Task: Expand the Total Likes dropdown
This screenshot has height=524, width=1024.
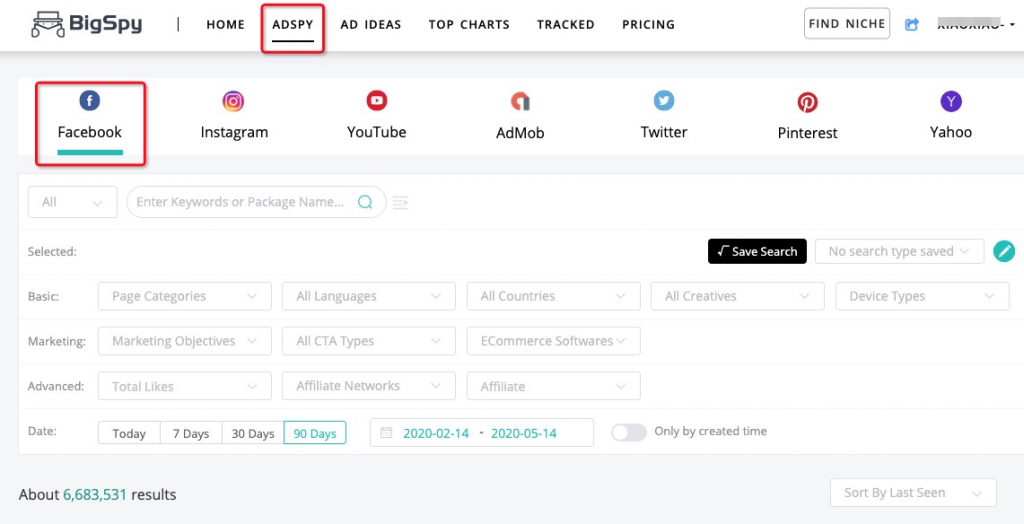Action: tap(185, 386)
